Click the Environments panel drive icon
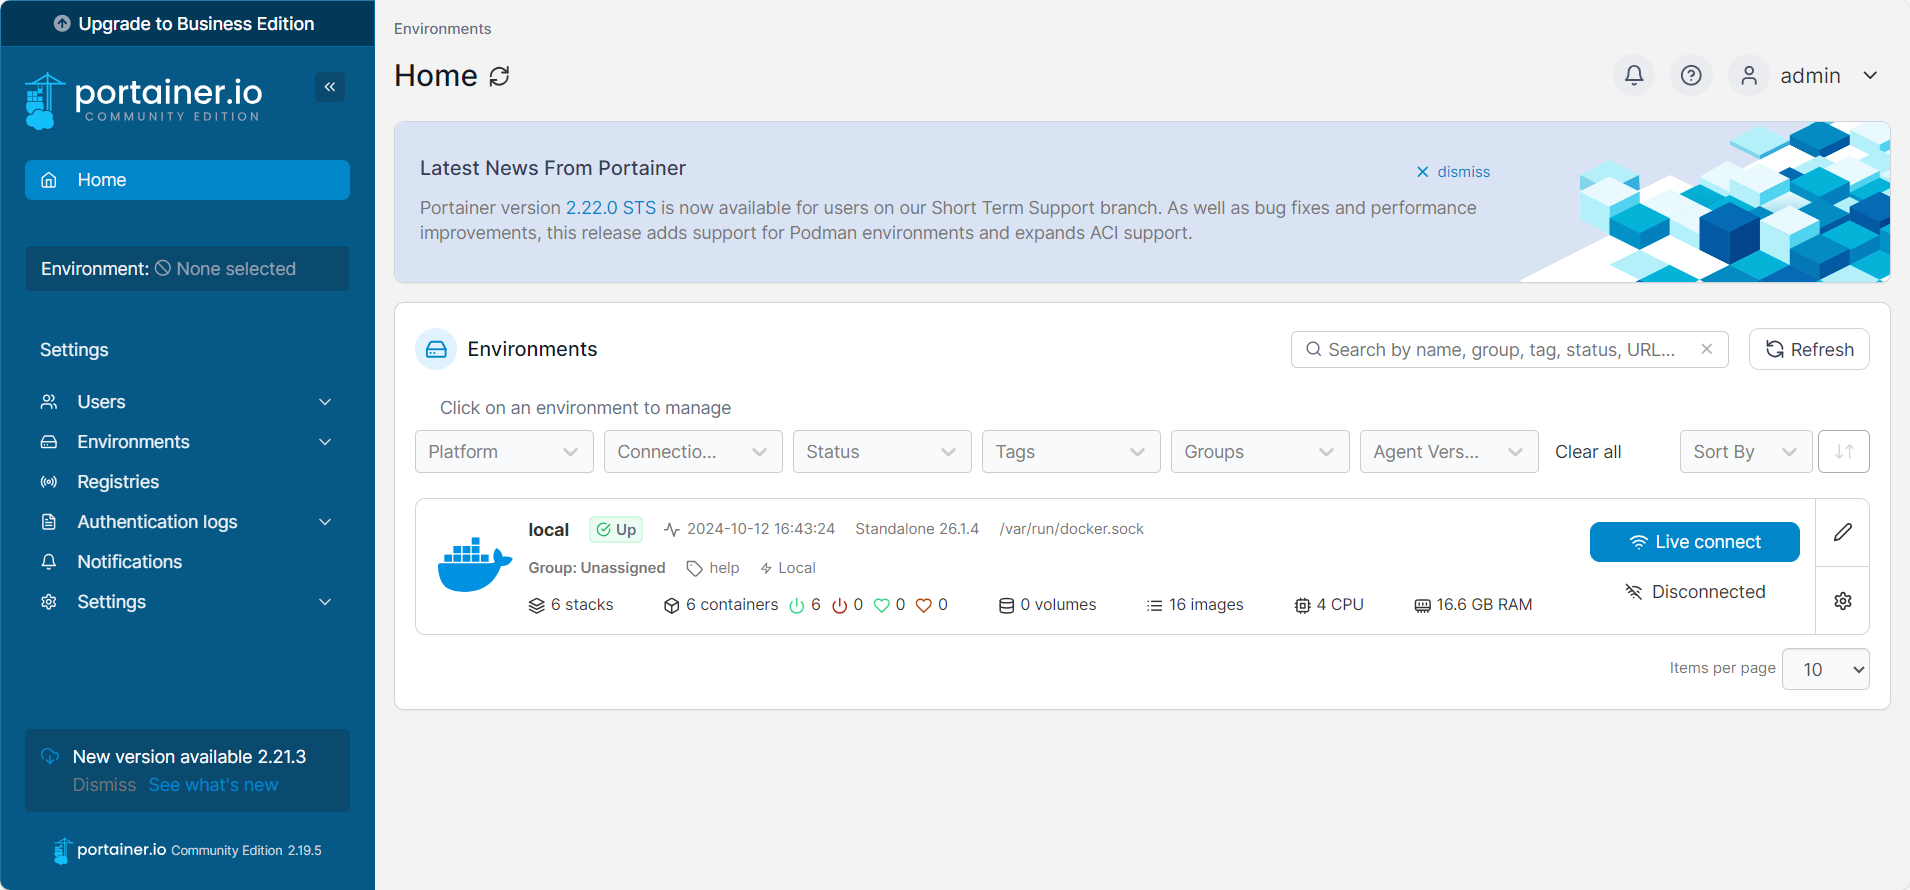The width and height of the screenshot is (1910, 890). click(x=436, y=349)
